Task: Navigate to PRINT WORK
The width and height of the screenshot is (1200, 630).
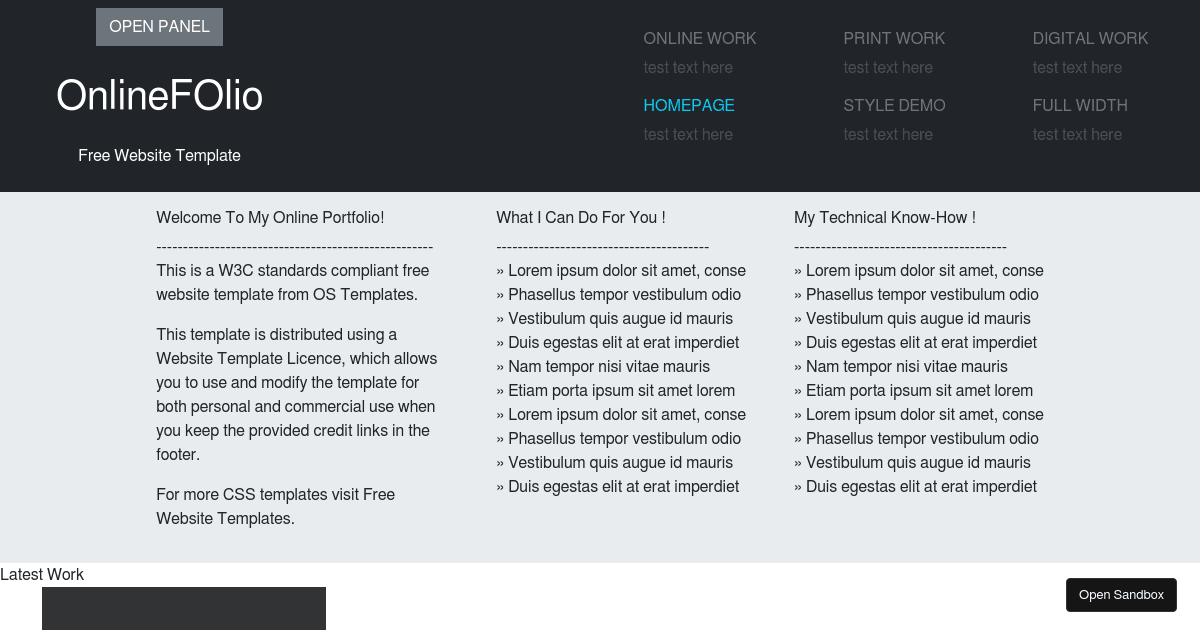Action: [894, 38]
